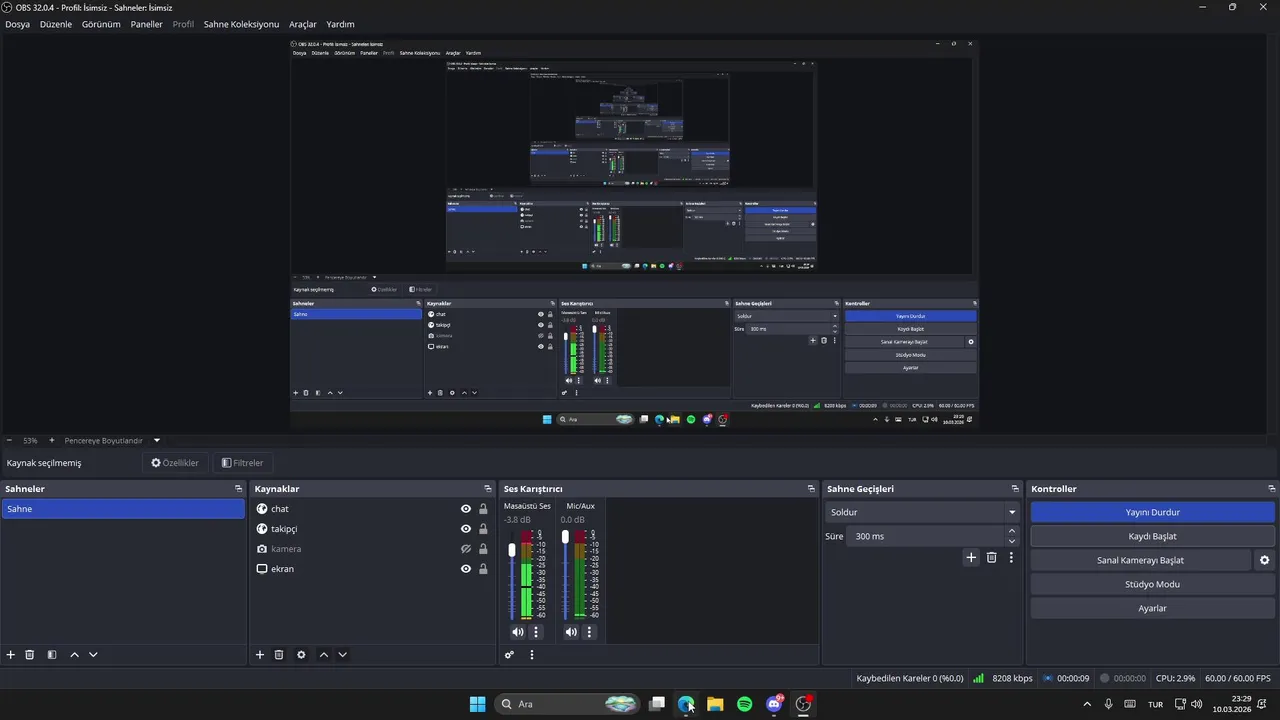Screen dimensions: 1280x720
Task: Mute the Masaüstü Ses channel
Action: click(x=517, y=632)
